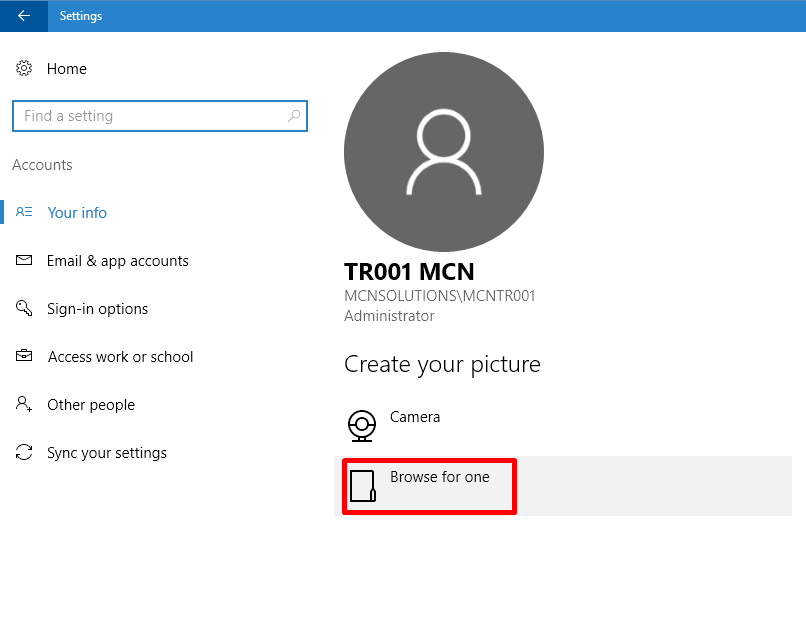
Task: Choose Camera to create your picture
Action: [x=415, y=417]
